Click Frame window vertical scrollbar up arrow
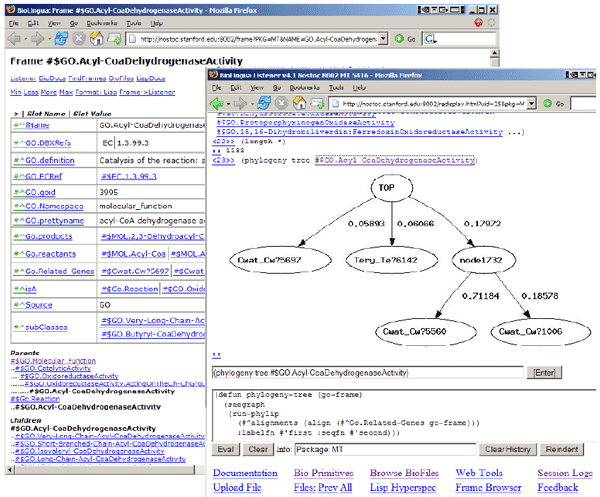 (x=494, y=53)
